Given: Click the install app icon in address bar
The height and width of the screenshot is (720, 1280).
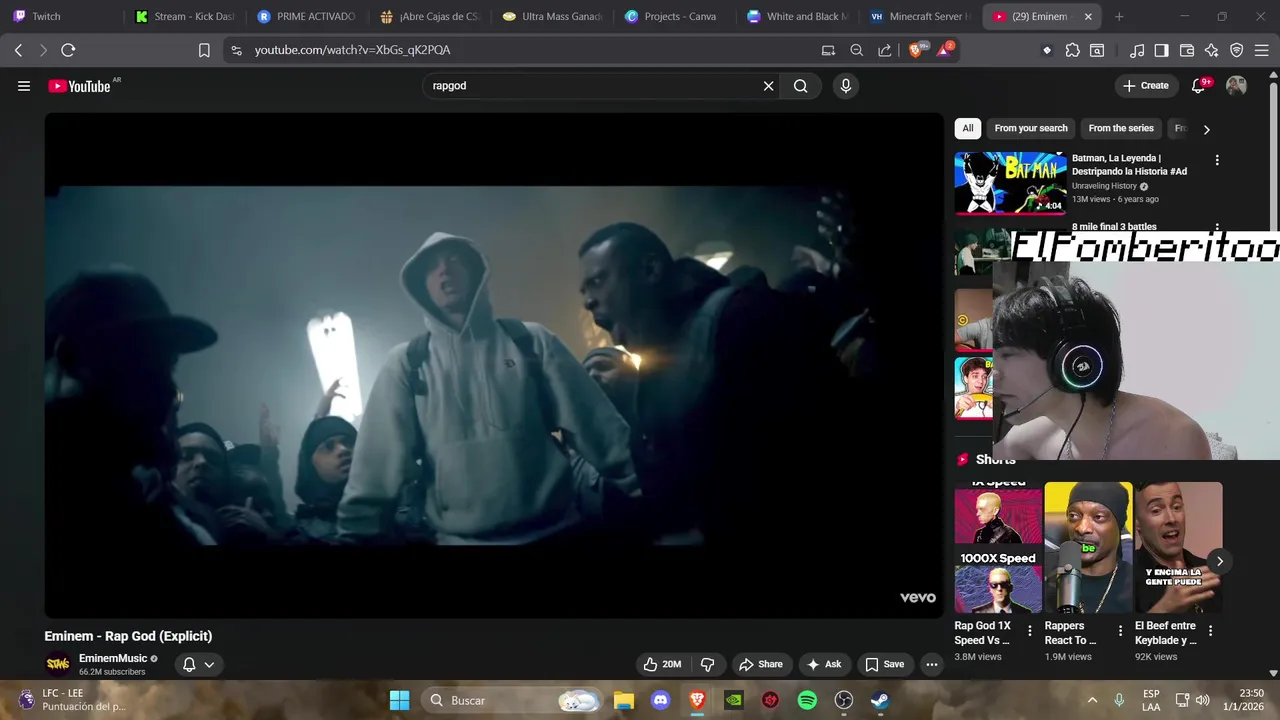Looking at the screenshot, I should click(828, 50).
